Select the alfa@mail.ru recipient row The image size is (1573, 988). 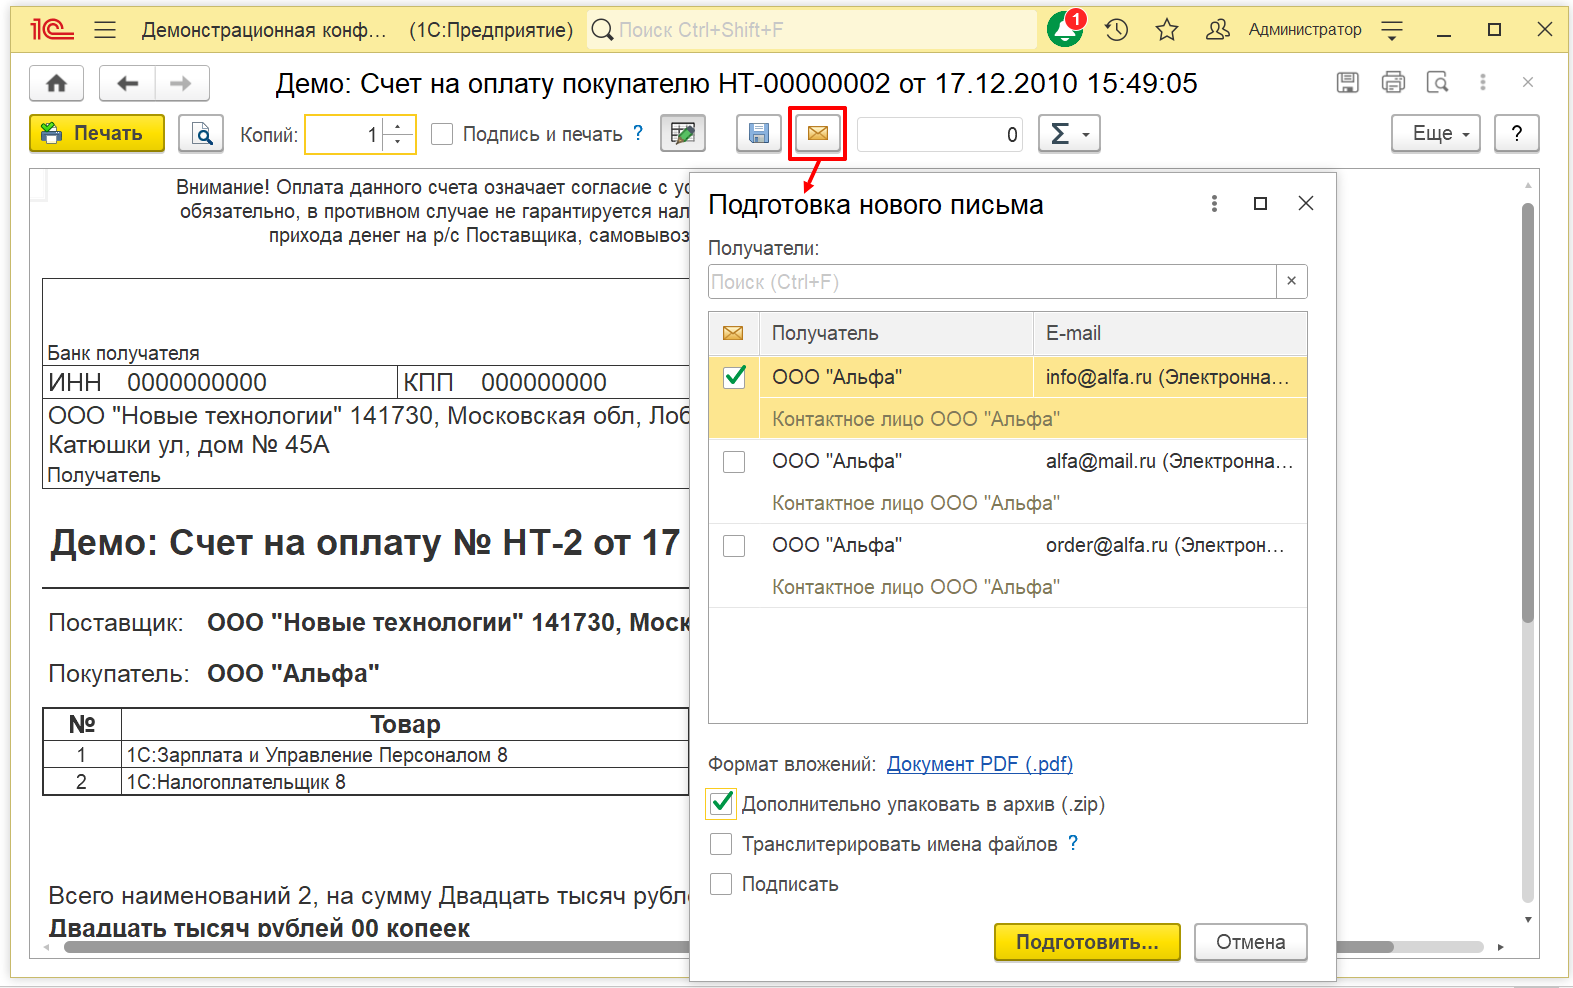1008,482
